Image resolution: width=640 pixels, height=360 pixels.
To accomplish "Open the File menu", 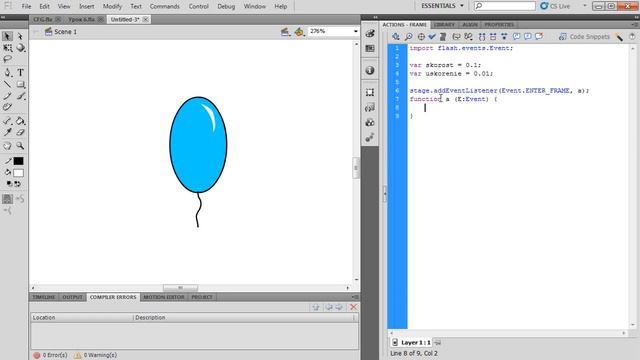I will coord(26,6).
